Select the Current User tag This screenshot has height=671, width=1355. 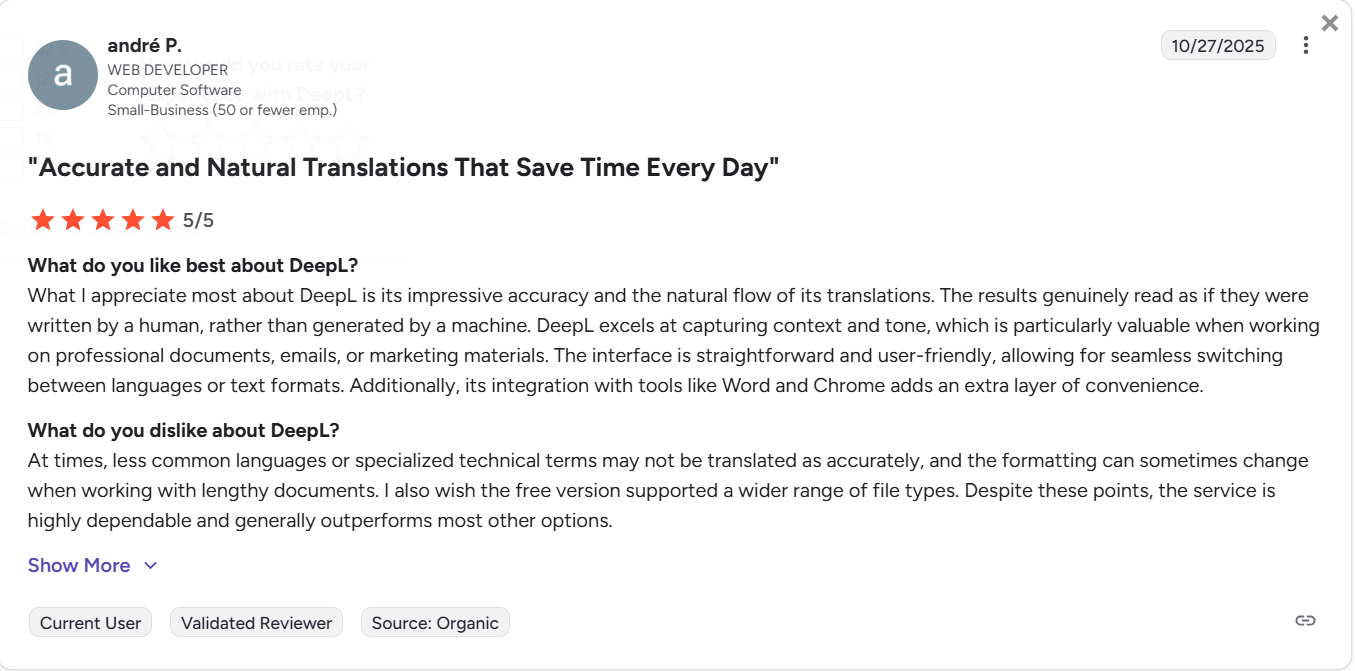point(90,622)
